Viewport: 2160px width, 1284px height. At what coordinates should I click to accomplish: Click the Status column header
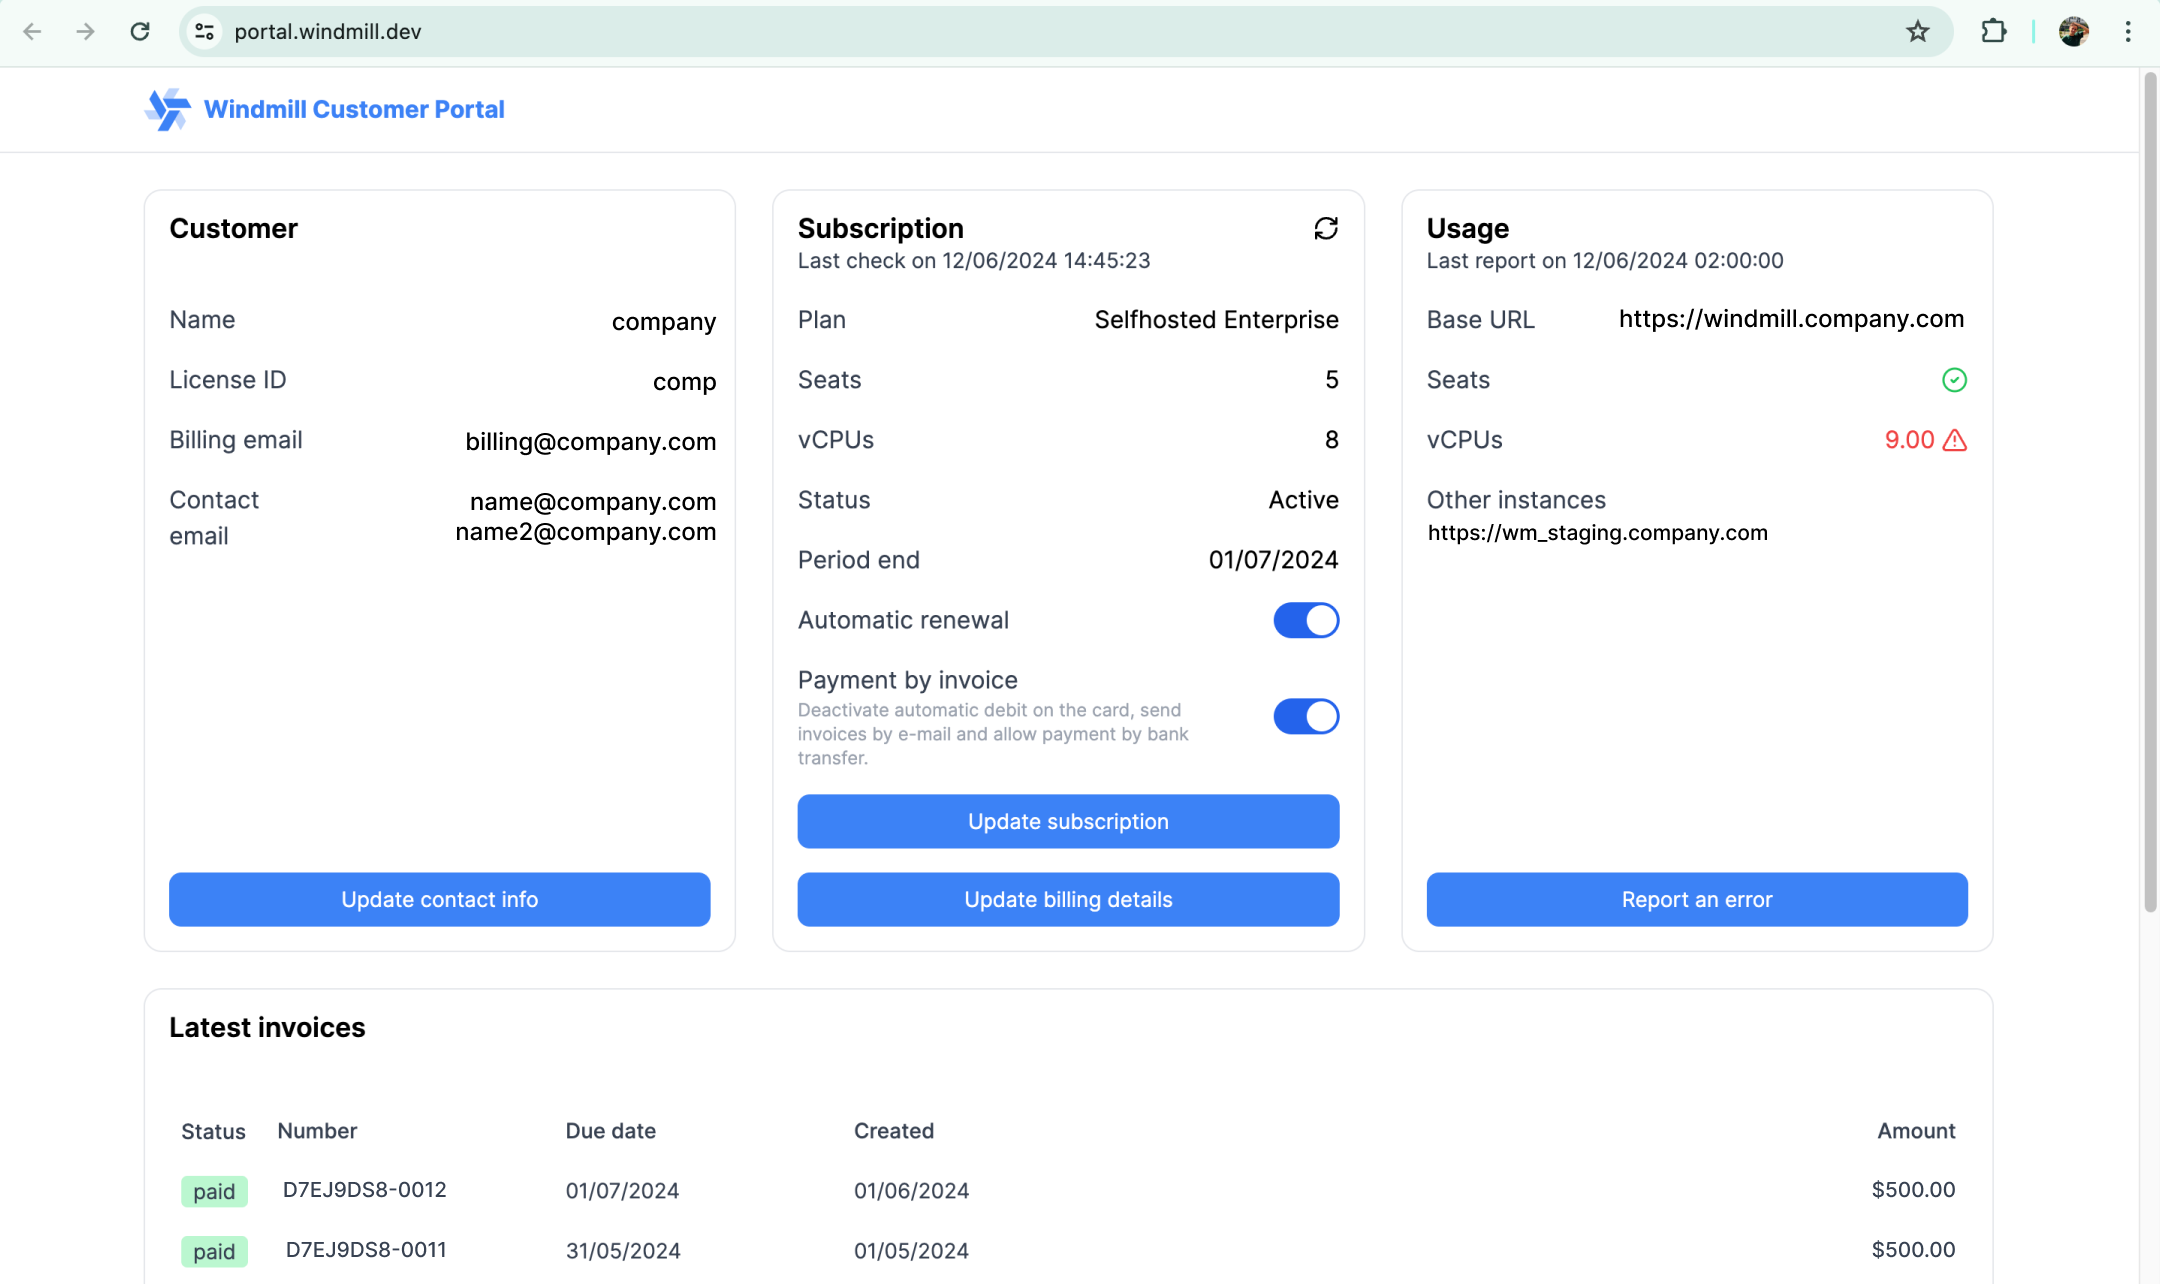(213, 1131)
